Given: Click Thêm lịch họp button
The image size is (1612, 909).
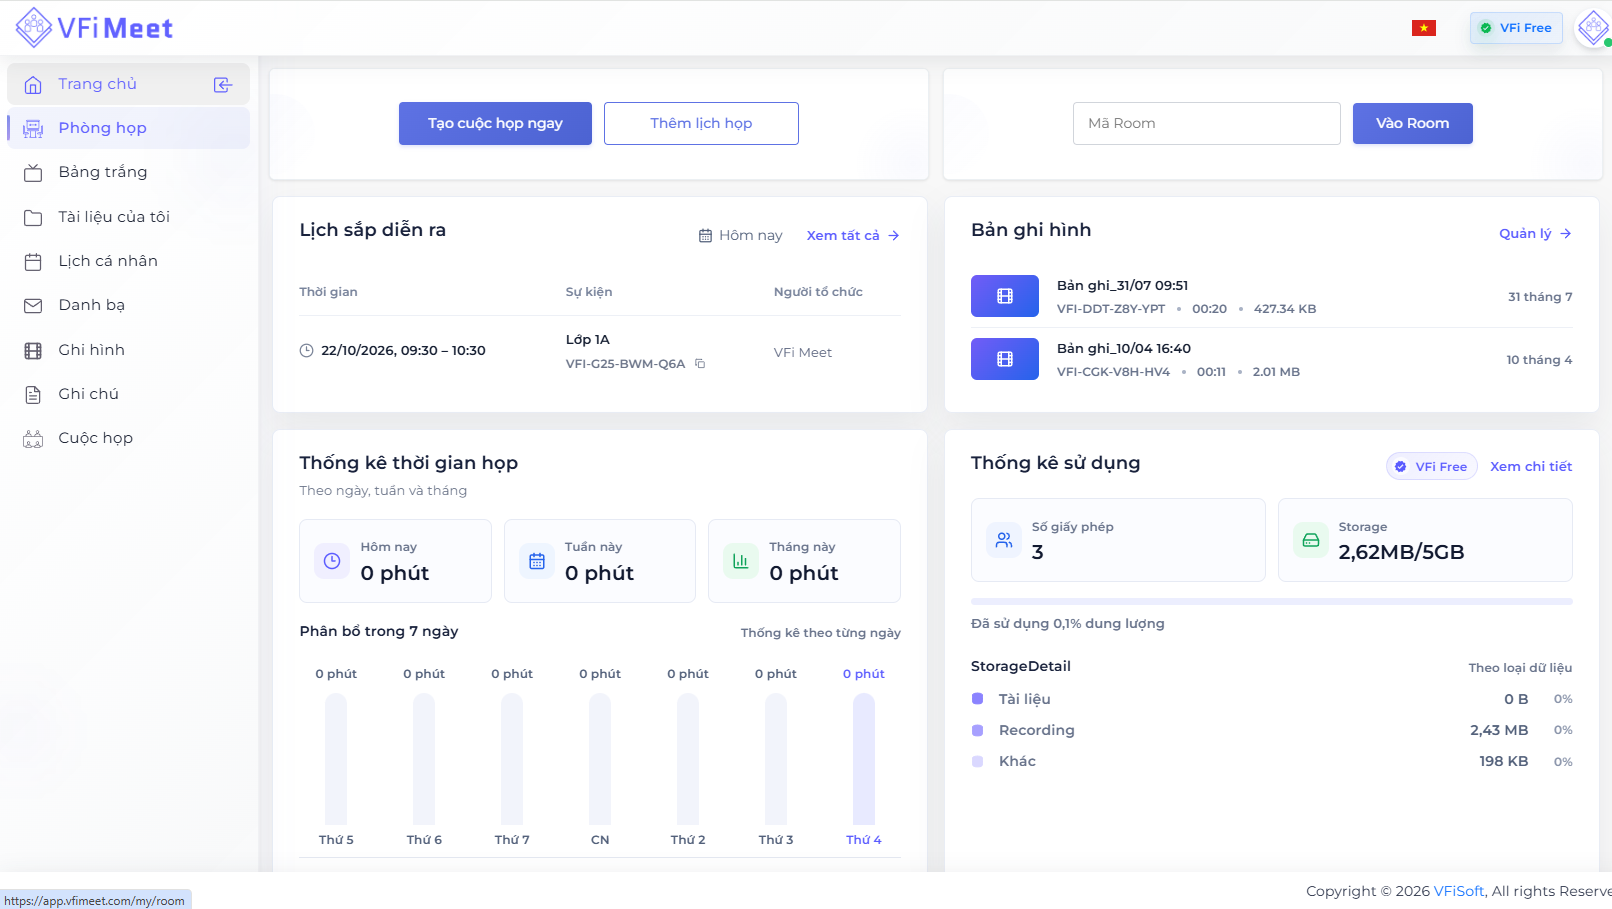Looking at the screenshot, I should [701, 123].
